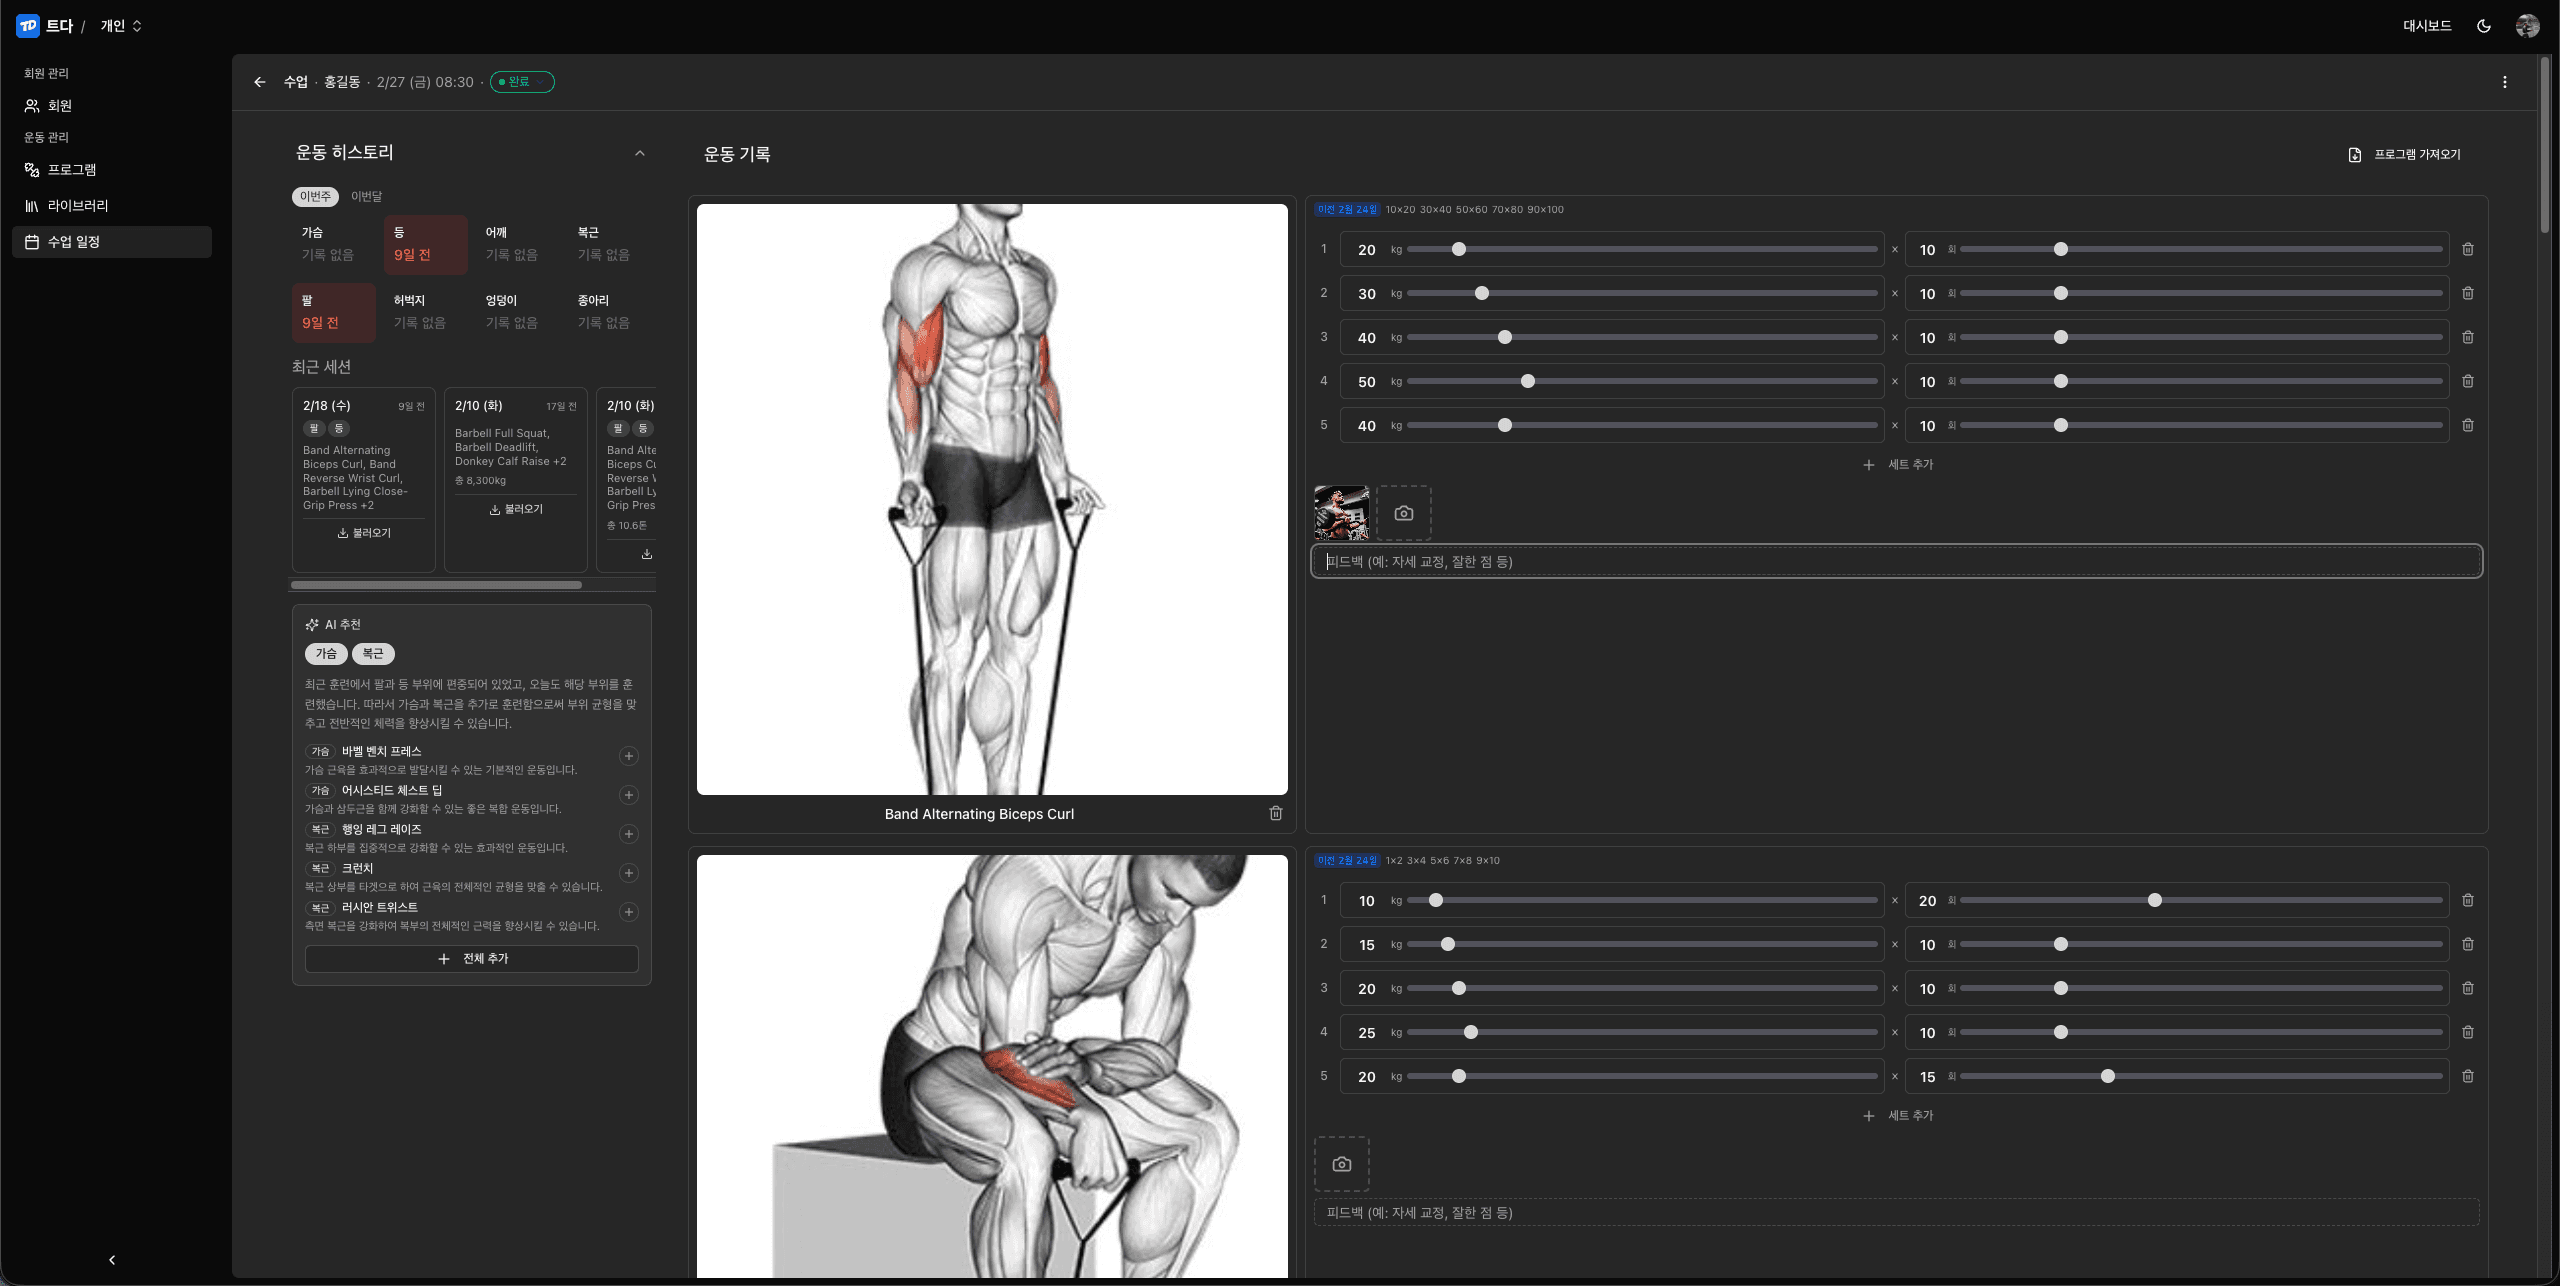Switch to 이번달 tab
Image resolution: width=2560 pixels, height=1286 pixels.
(x=366, y=197)
